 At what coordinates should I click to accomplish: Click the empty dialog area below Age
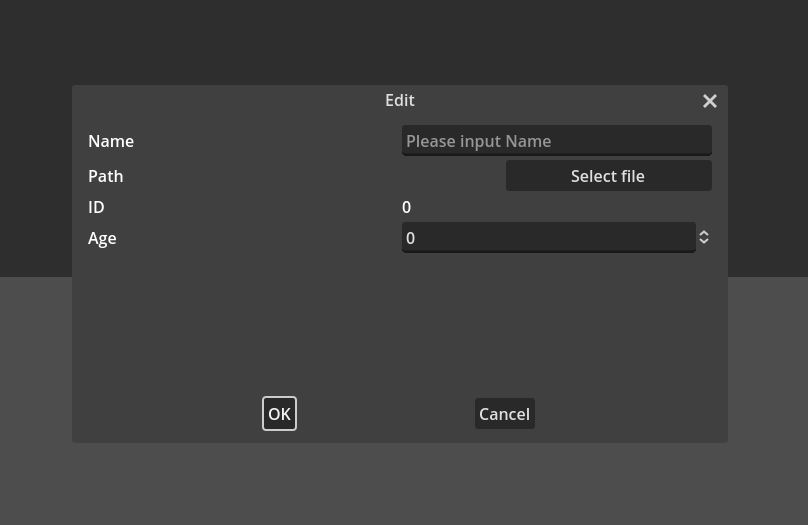[x=400, y=320]
